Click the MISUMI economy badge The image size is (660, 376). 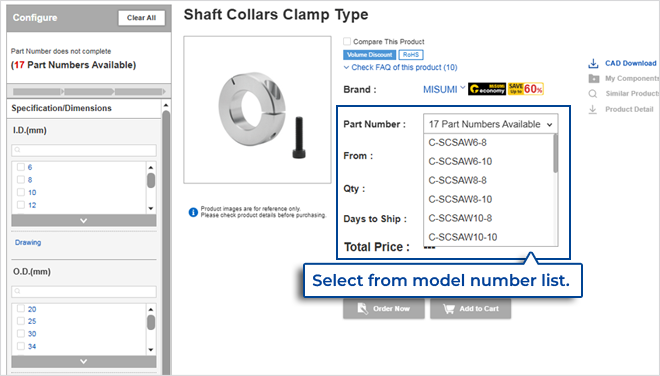click(487, 89)
